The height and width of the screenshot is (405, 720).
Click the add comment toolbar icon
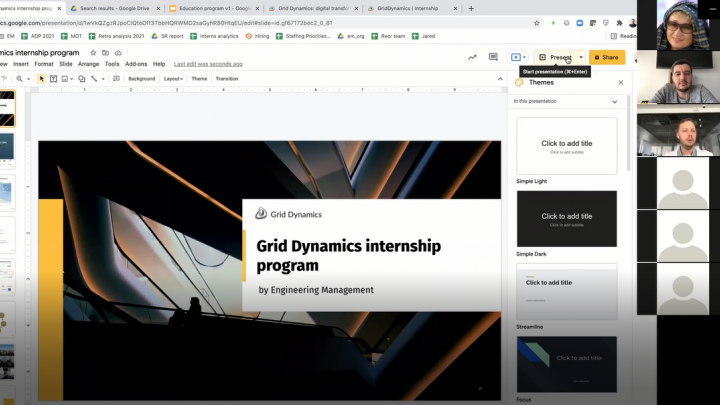pos(116,79)
